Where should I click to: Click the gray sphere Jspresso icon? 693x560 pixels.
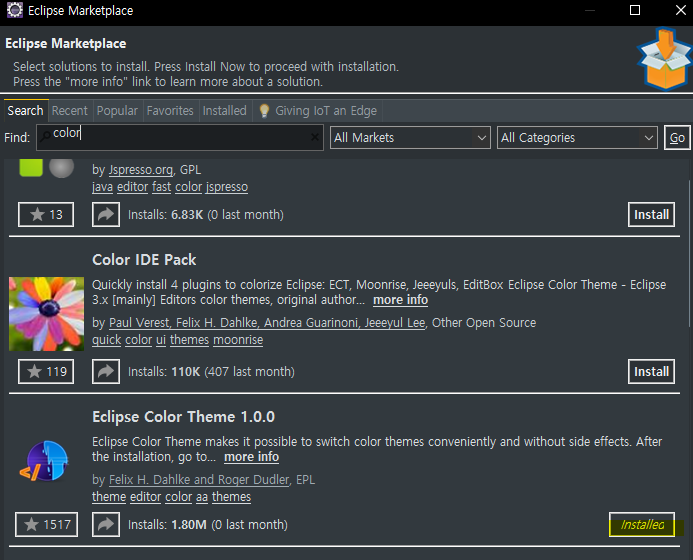pos(61,168)
